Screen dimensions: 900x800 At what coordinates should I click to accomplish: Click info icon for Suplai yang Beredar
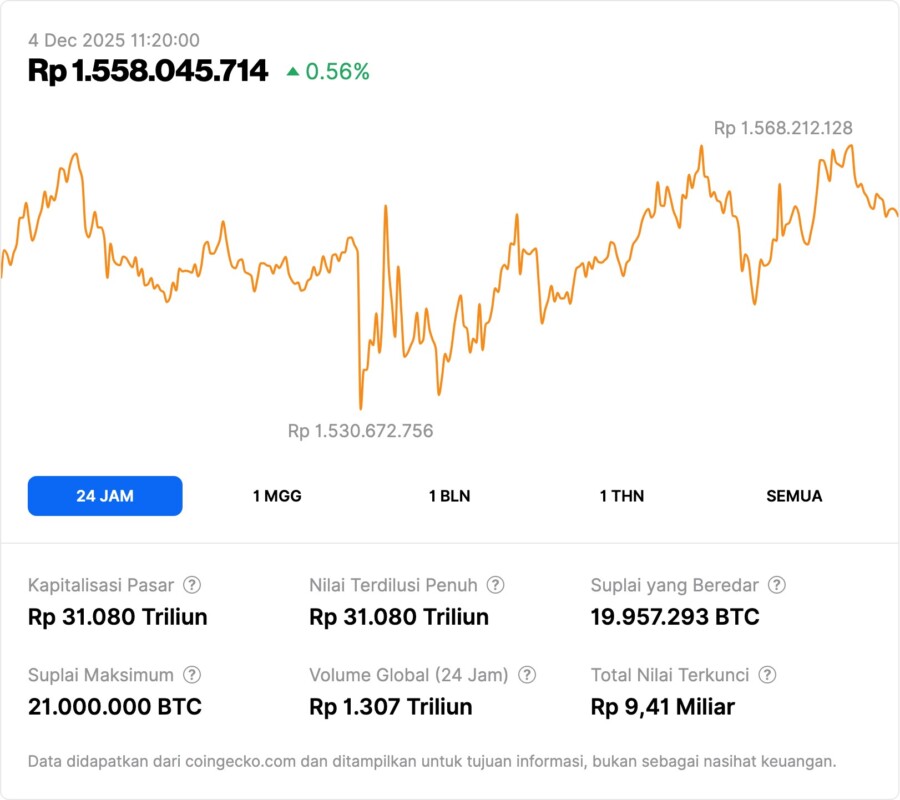pos(776,585)
